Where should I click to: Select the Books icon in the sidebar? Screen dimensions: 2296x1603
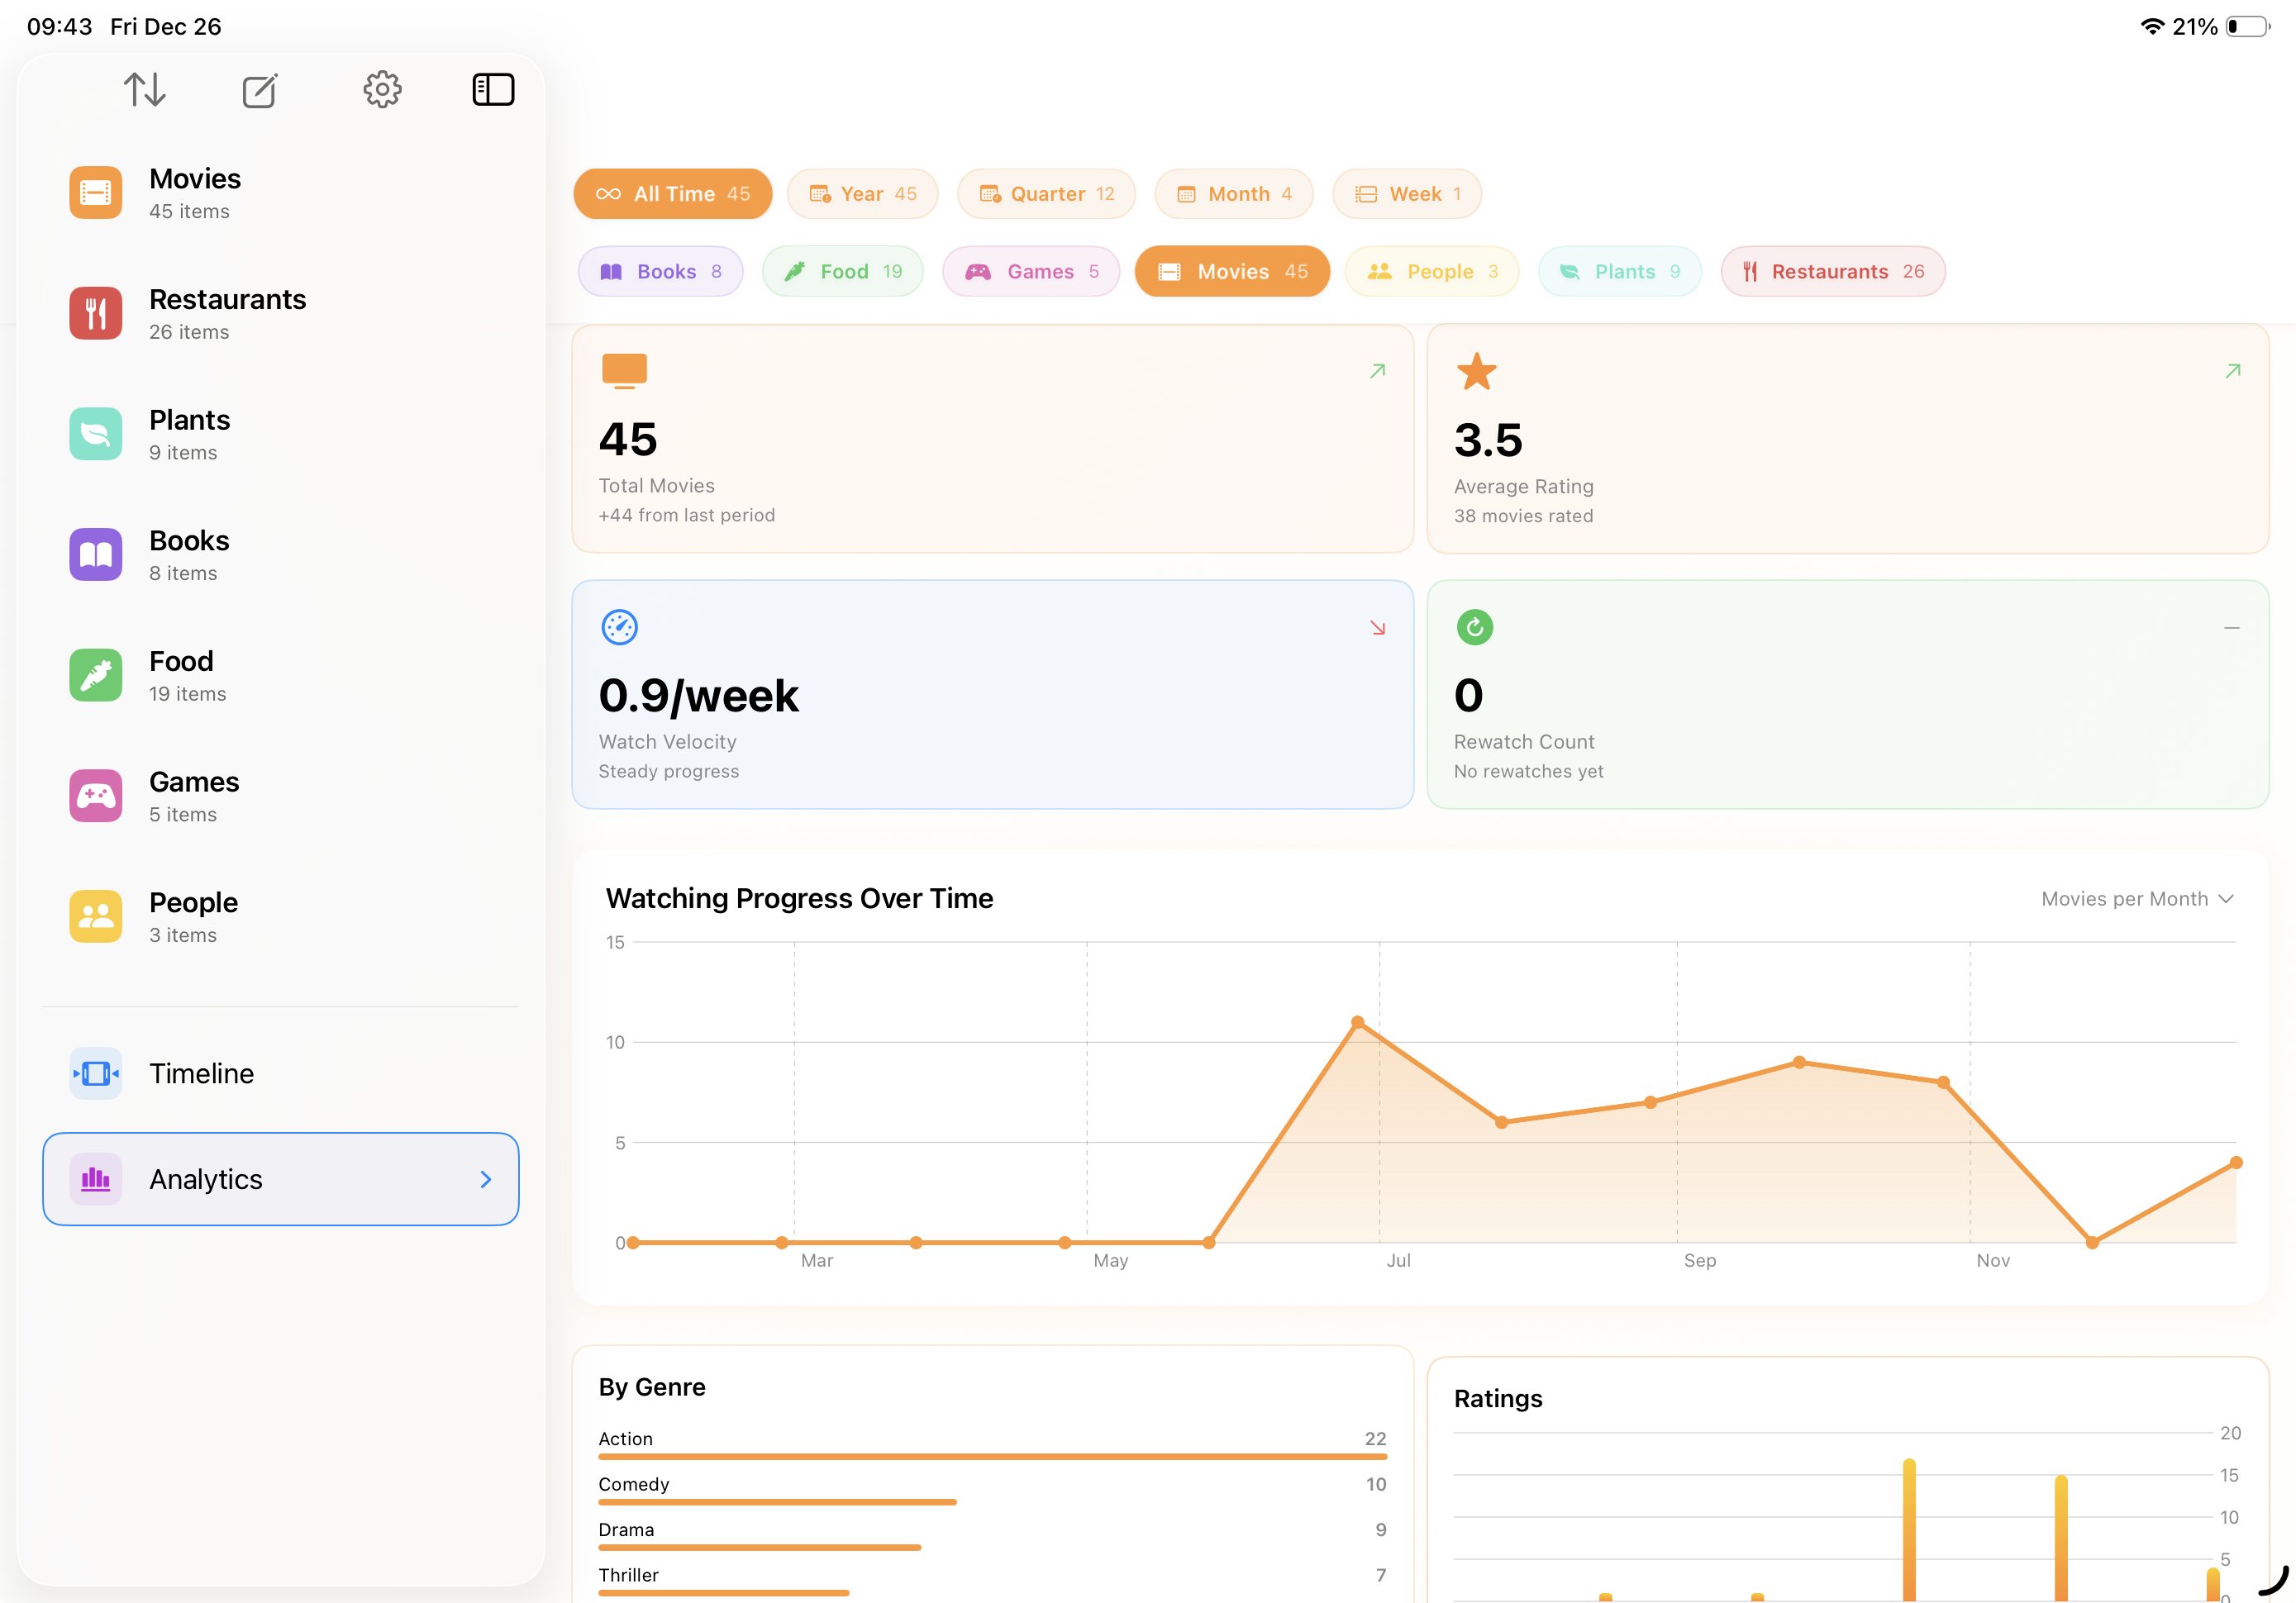pyautogui.click(x=95, y=554)
